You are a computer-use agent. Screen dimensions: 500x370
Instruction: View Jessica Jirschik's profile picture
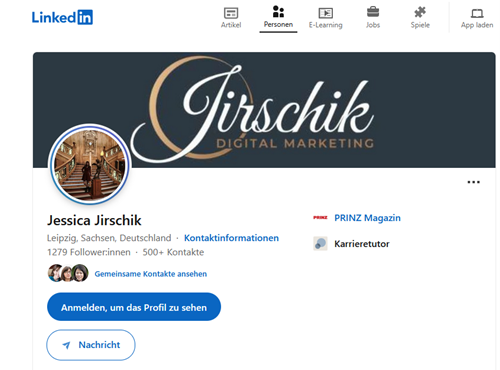point(90,165)
